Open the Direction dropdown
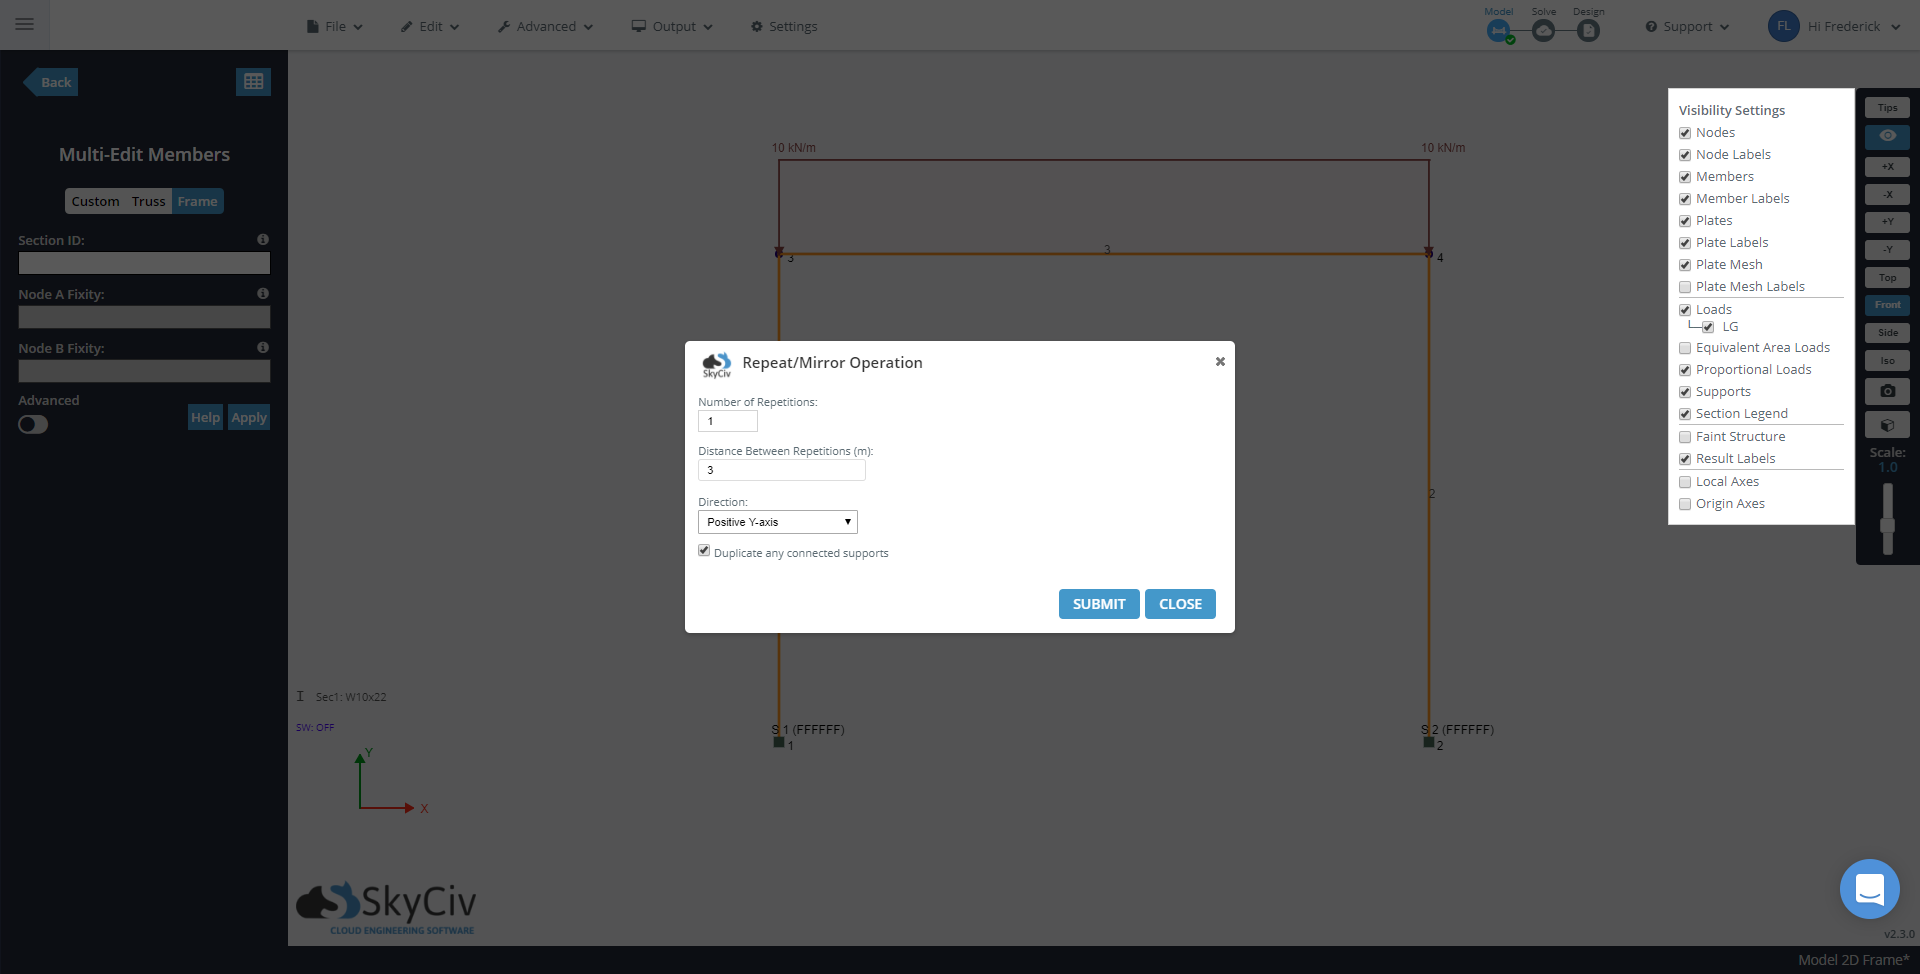The image size is (1920, 974). (777, 522)
